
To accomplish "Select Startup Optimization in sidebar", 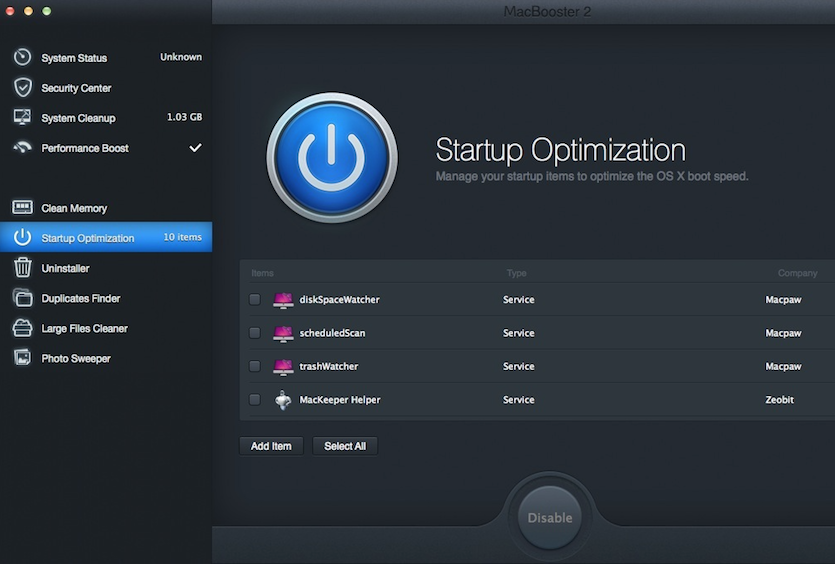I will [x=106, y=237].
